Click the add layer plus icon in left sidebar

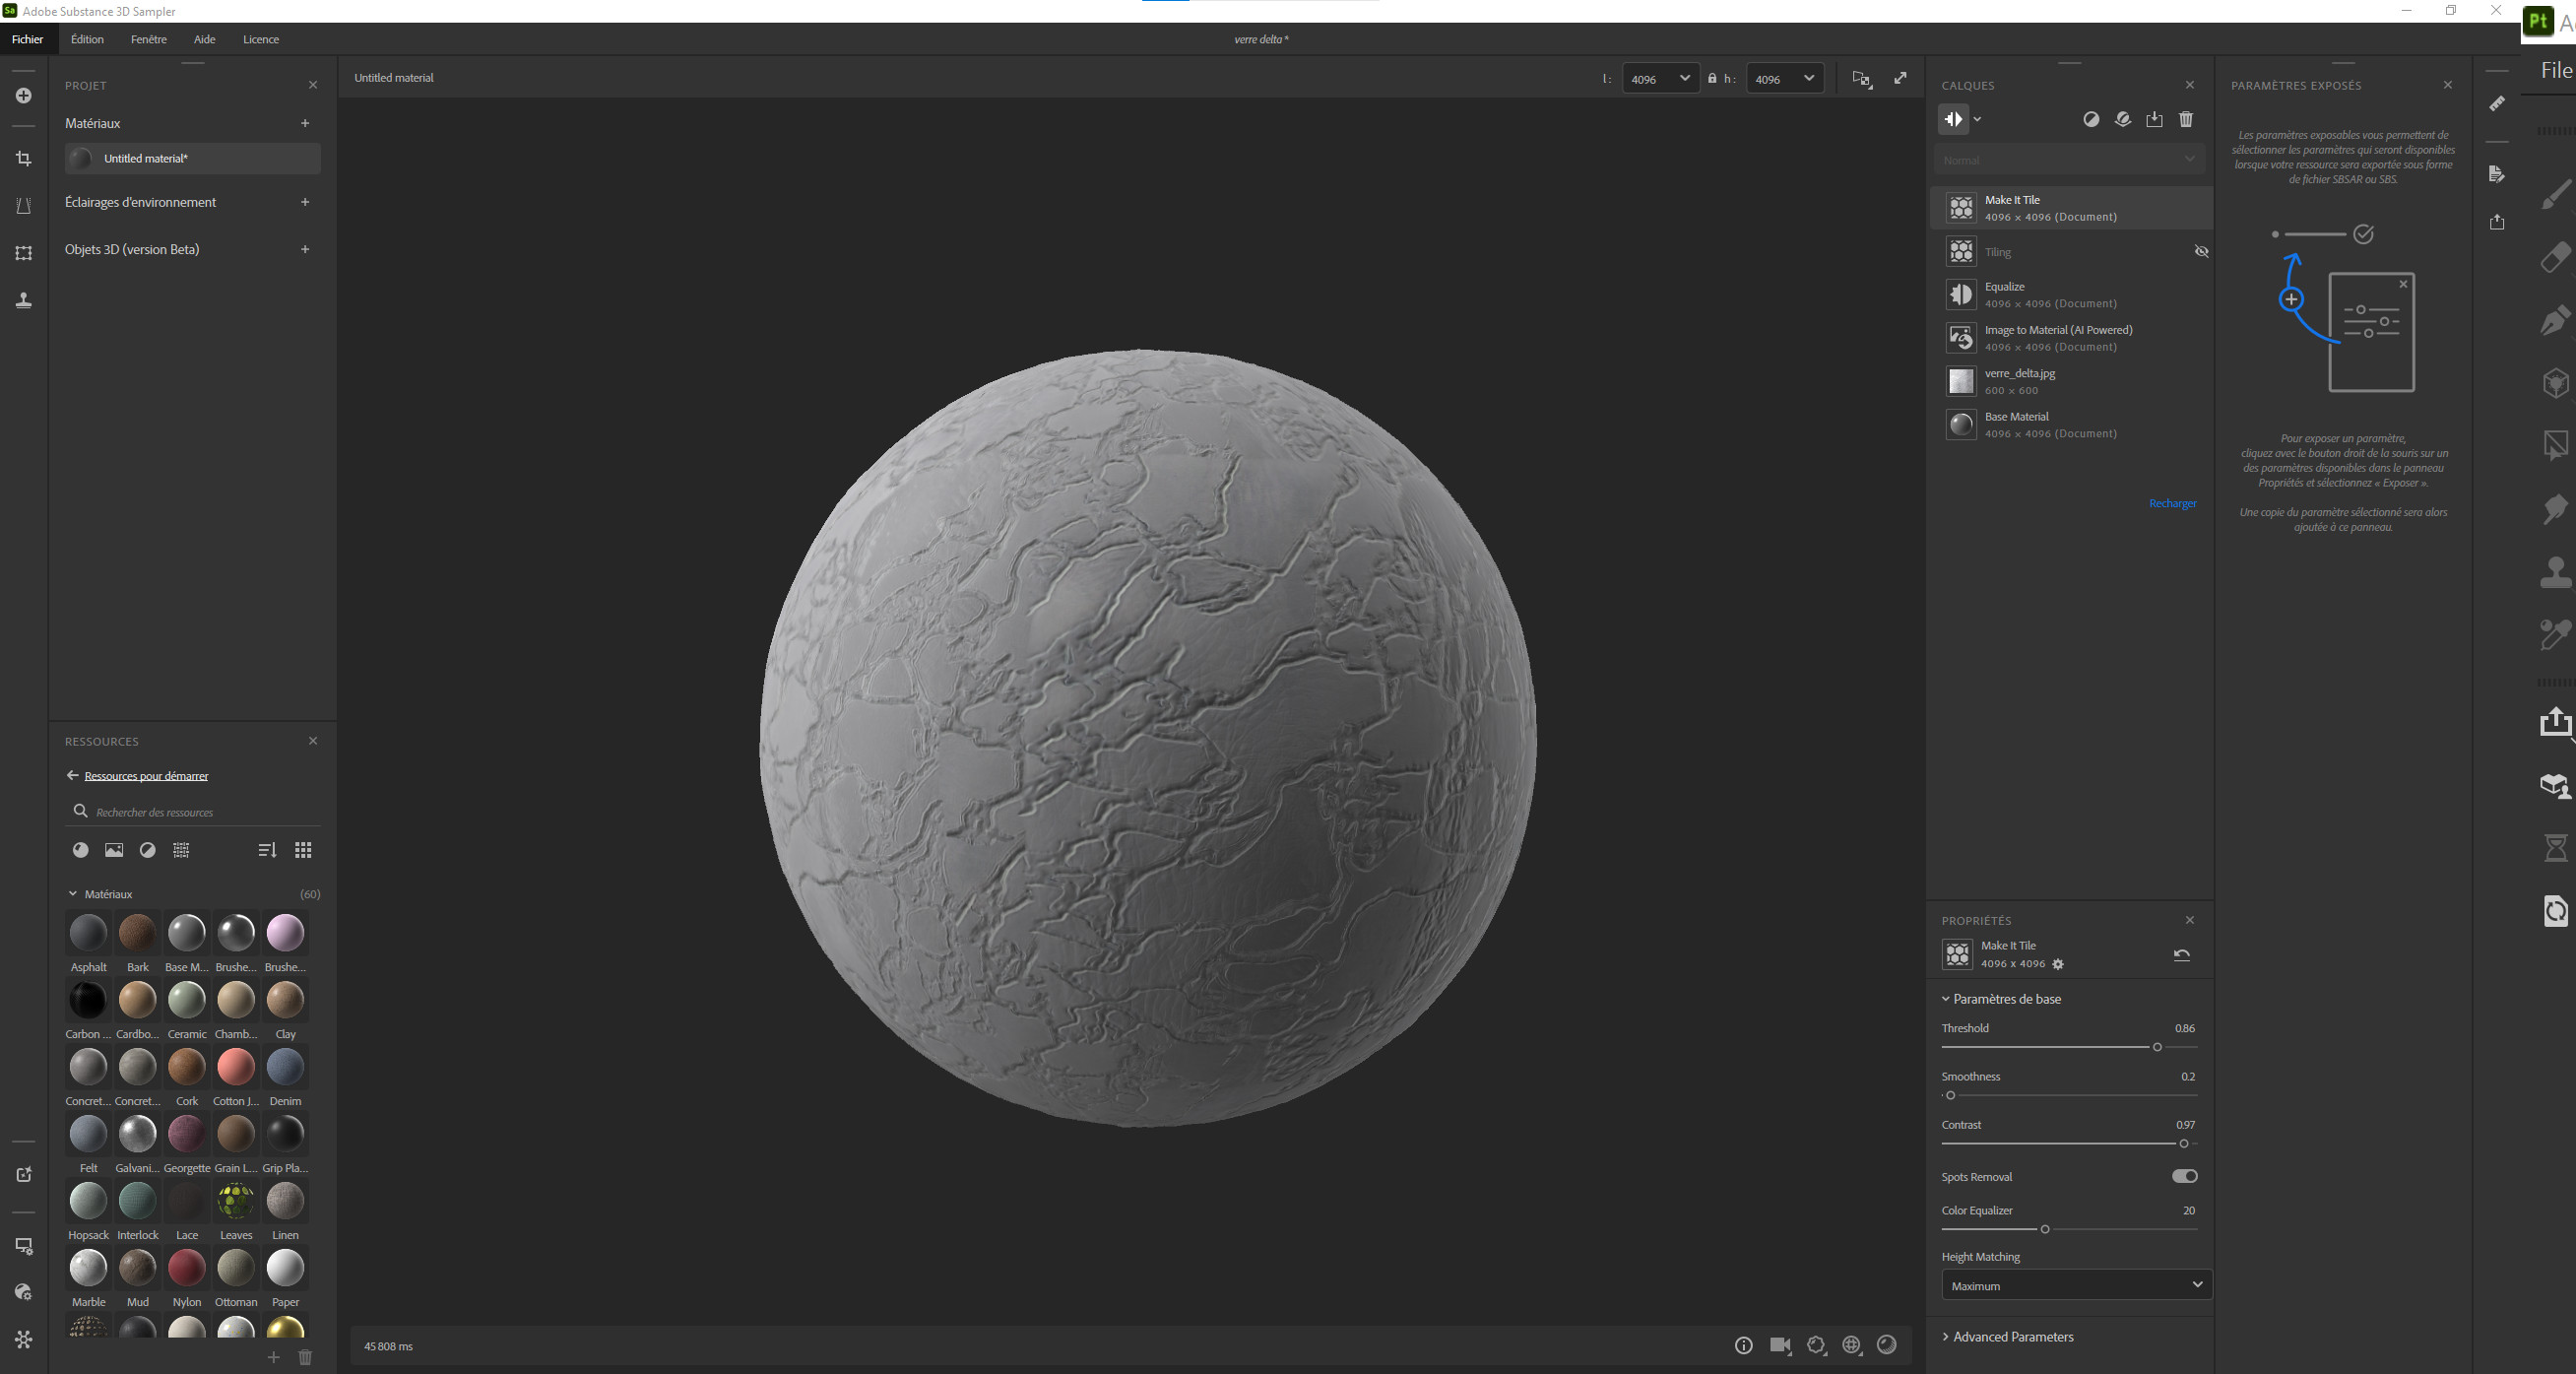pos(24,96)
